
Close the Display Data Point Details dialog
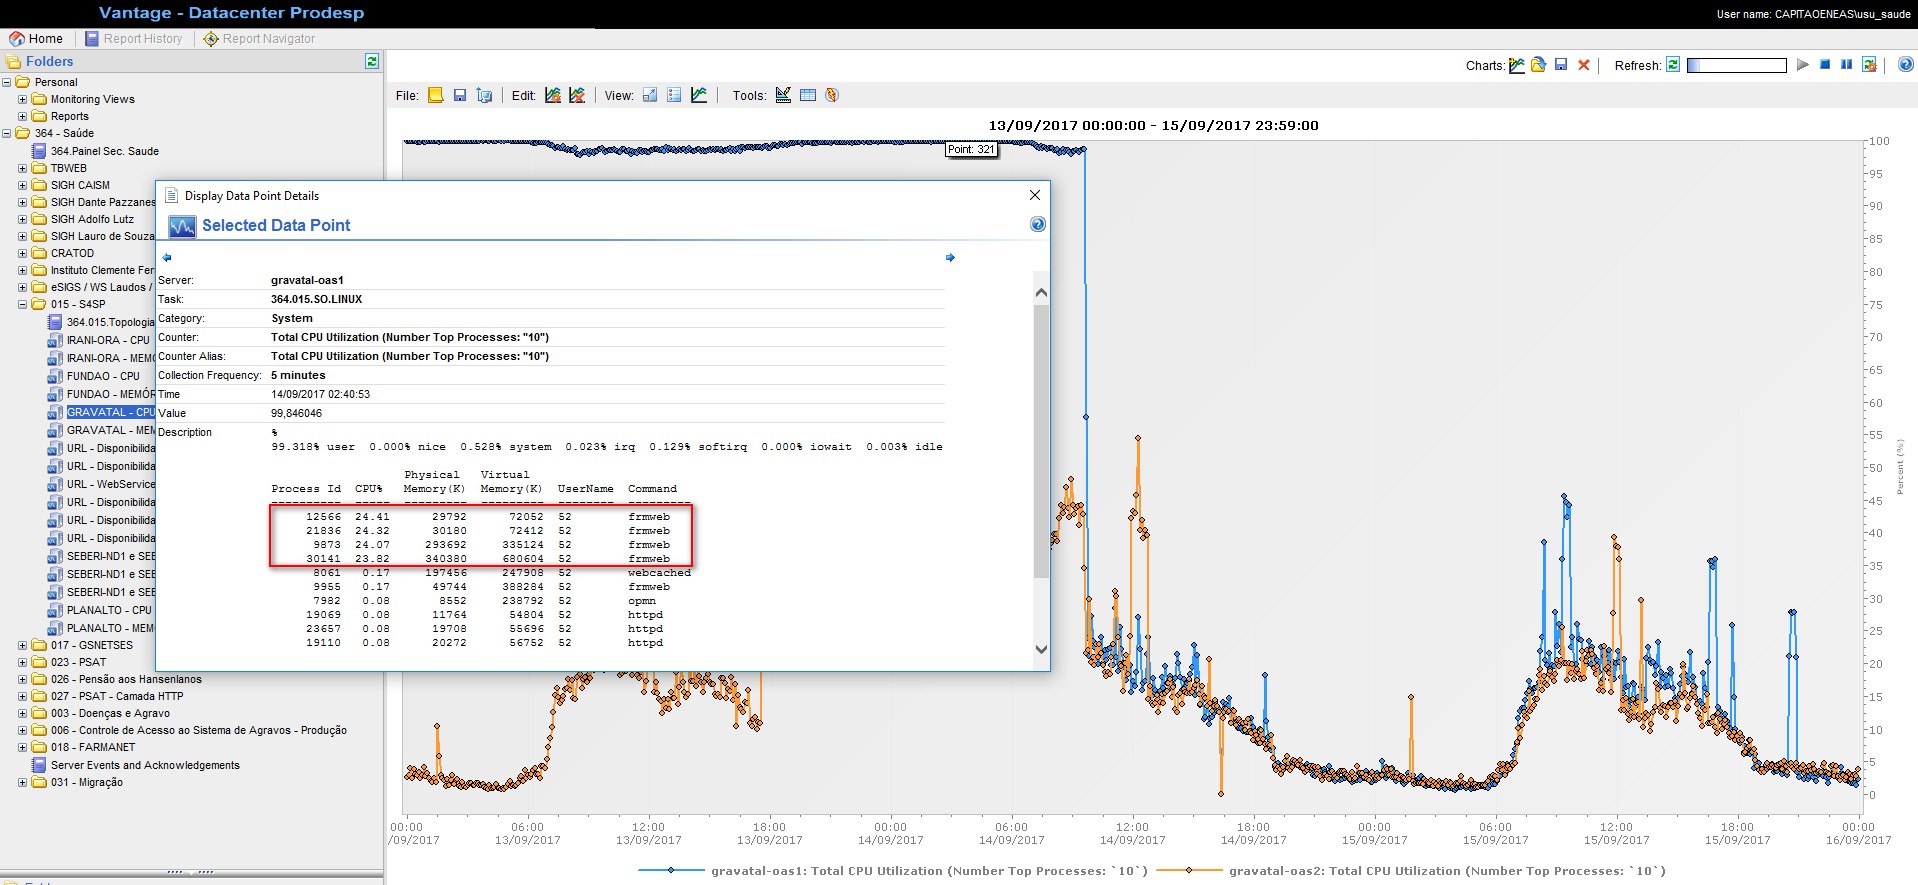click(x=1035, y=195)
